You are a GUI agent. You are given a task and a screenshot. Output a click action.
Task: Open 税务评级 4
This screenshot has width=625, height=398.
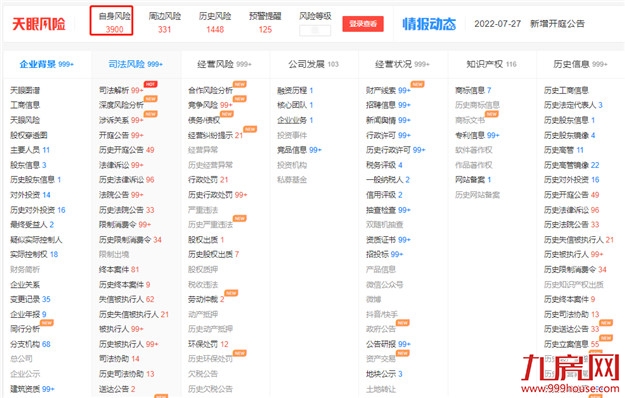pos(384,165)
